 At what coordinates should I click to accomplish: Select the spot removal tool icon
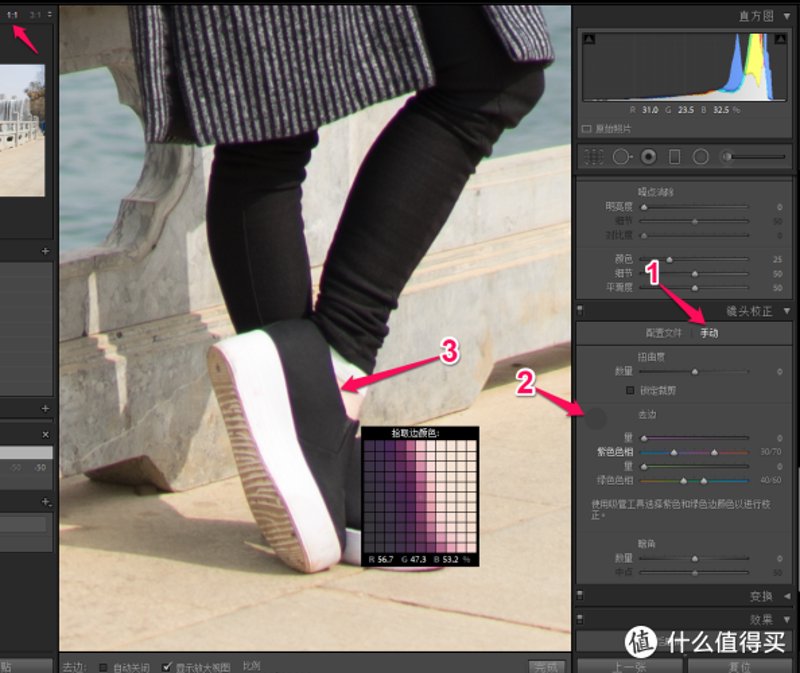pyautogui.click(x=621, y=157)
